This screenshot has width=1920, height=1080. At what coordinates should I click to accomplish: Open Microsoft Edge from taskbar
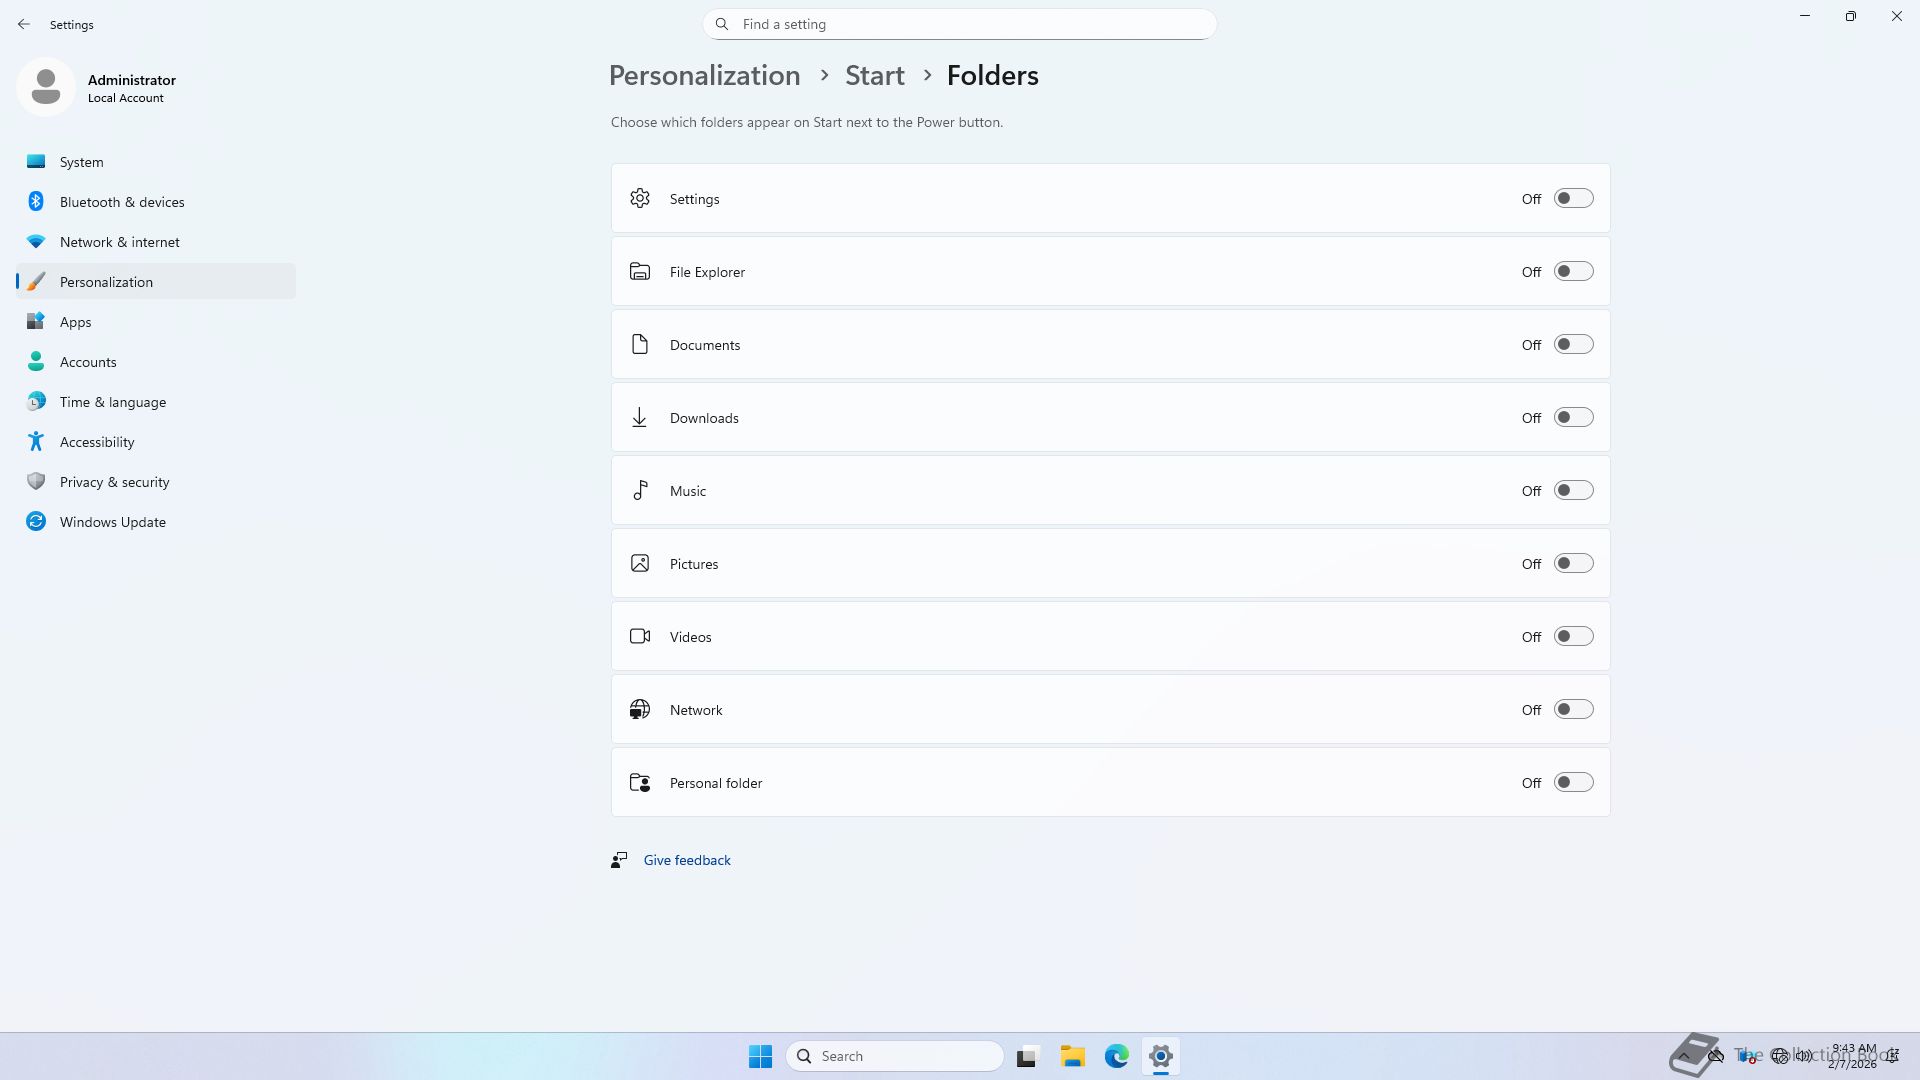click(x=1116, y=1056)
